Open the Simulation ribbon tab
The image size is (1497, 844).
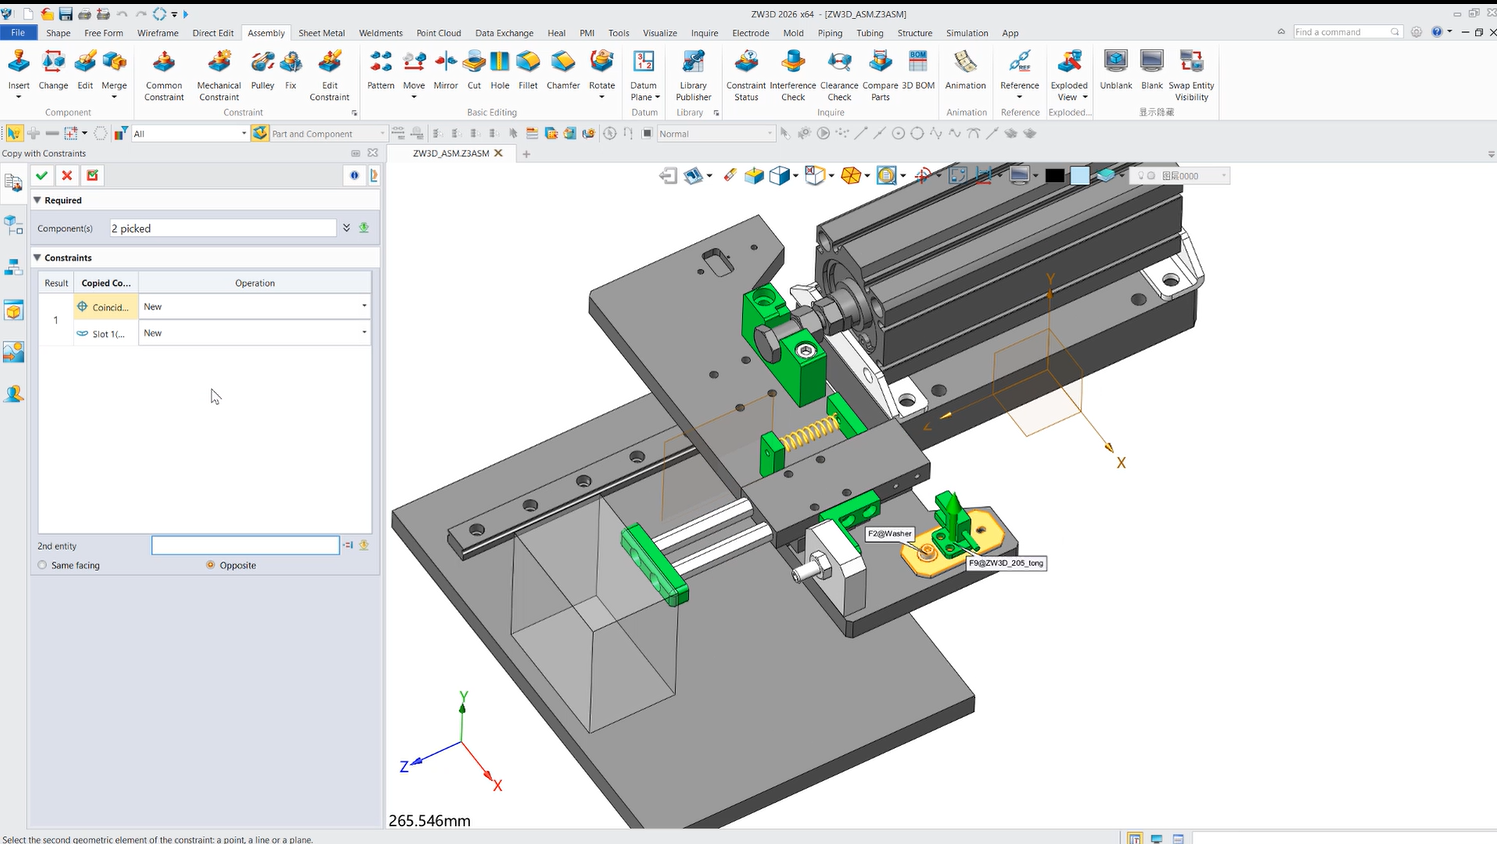coord(967,33)
